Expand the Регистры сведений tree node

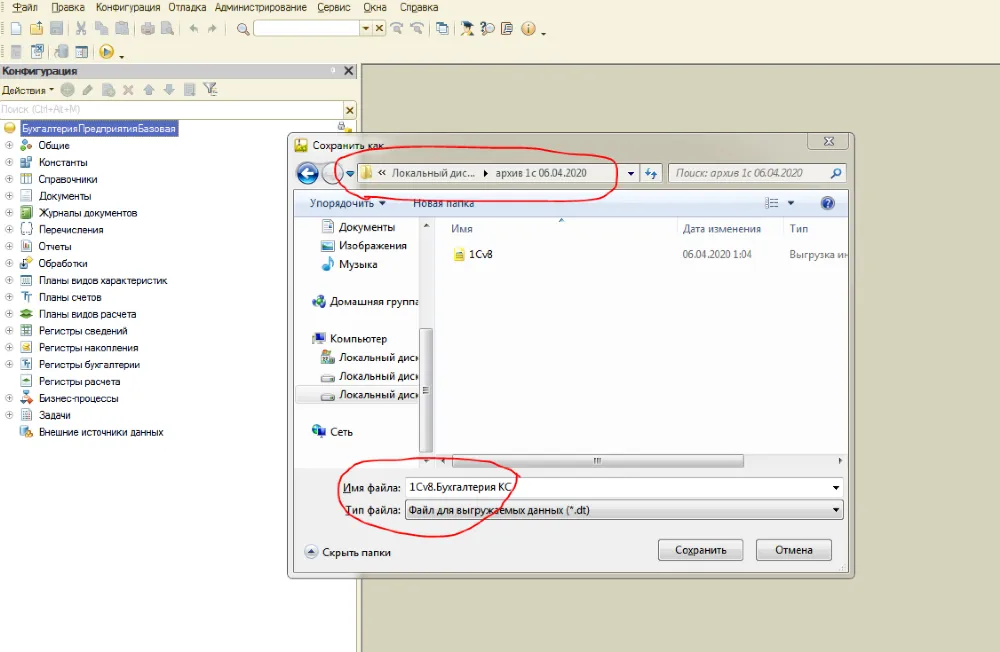pyautogui.click(x=9, y=331)
